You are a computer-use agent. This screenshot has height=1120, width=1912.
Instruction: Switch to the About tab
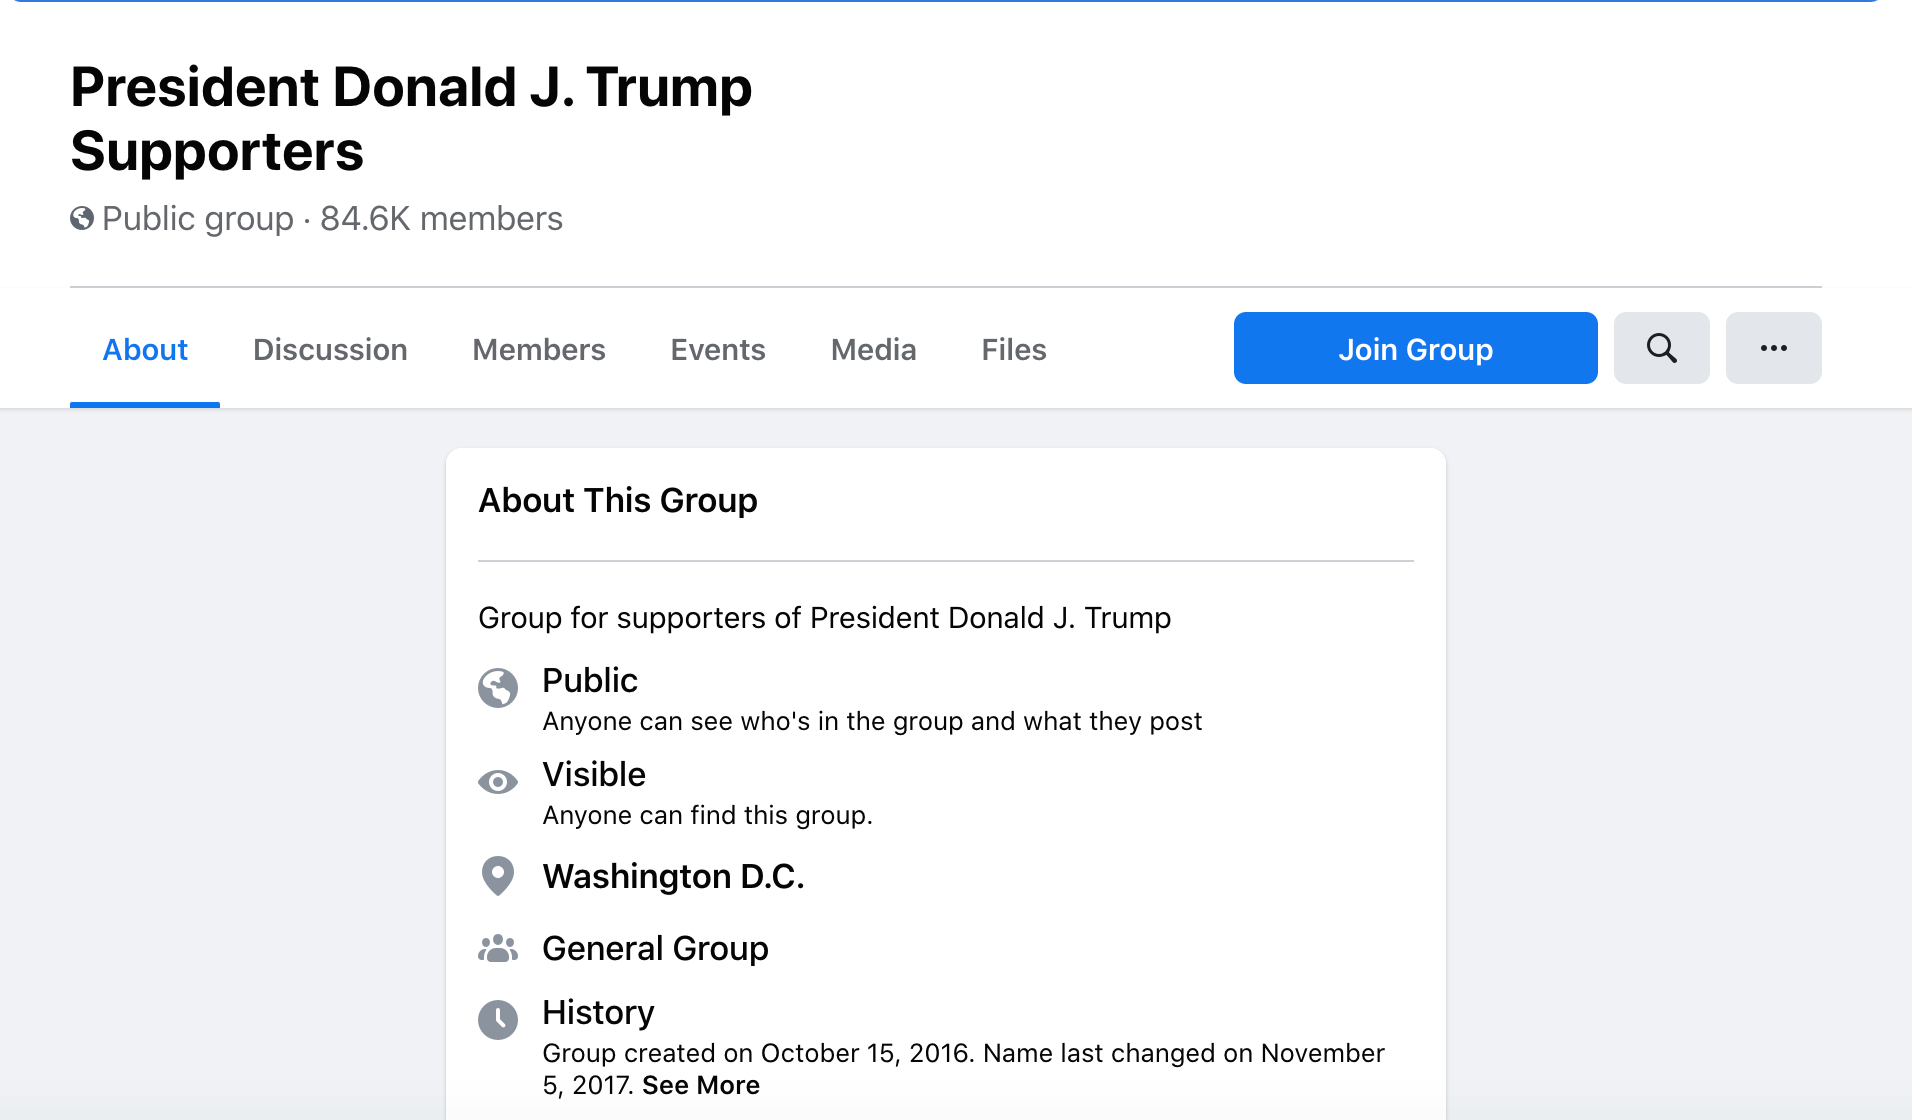[x=145, y=350]
